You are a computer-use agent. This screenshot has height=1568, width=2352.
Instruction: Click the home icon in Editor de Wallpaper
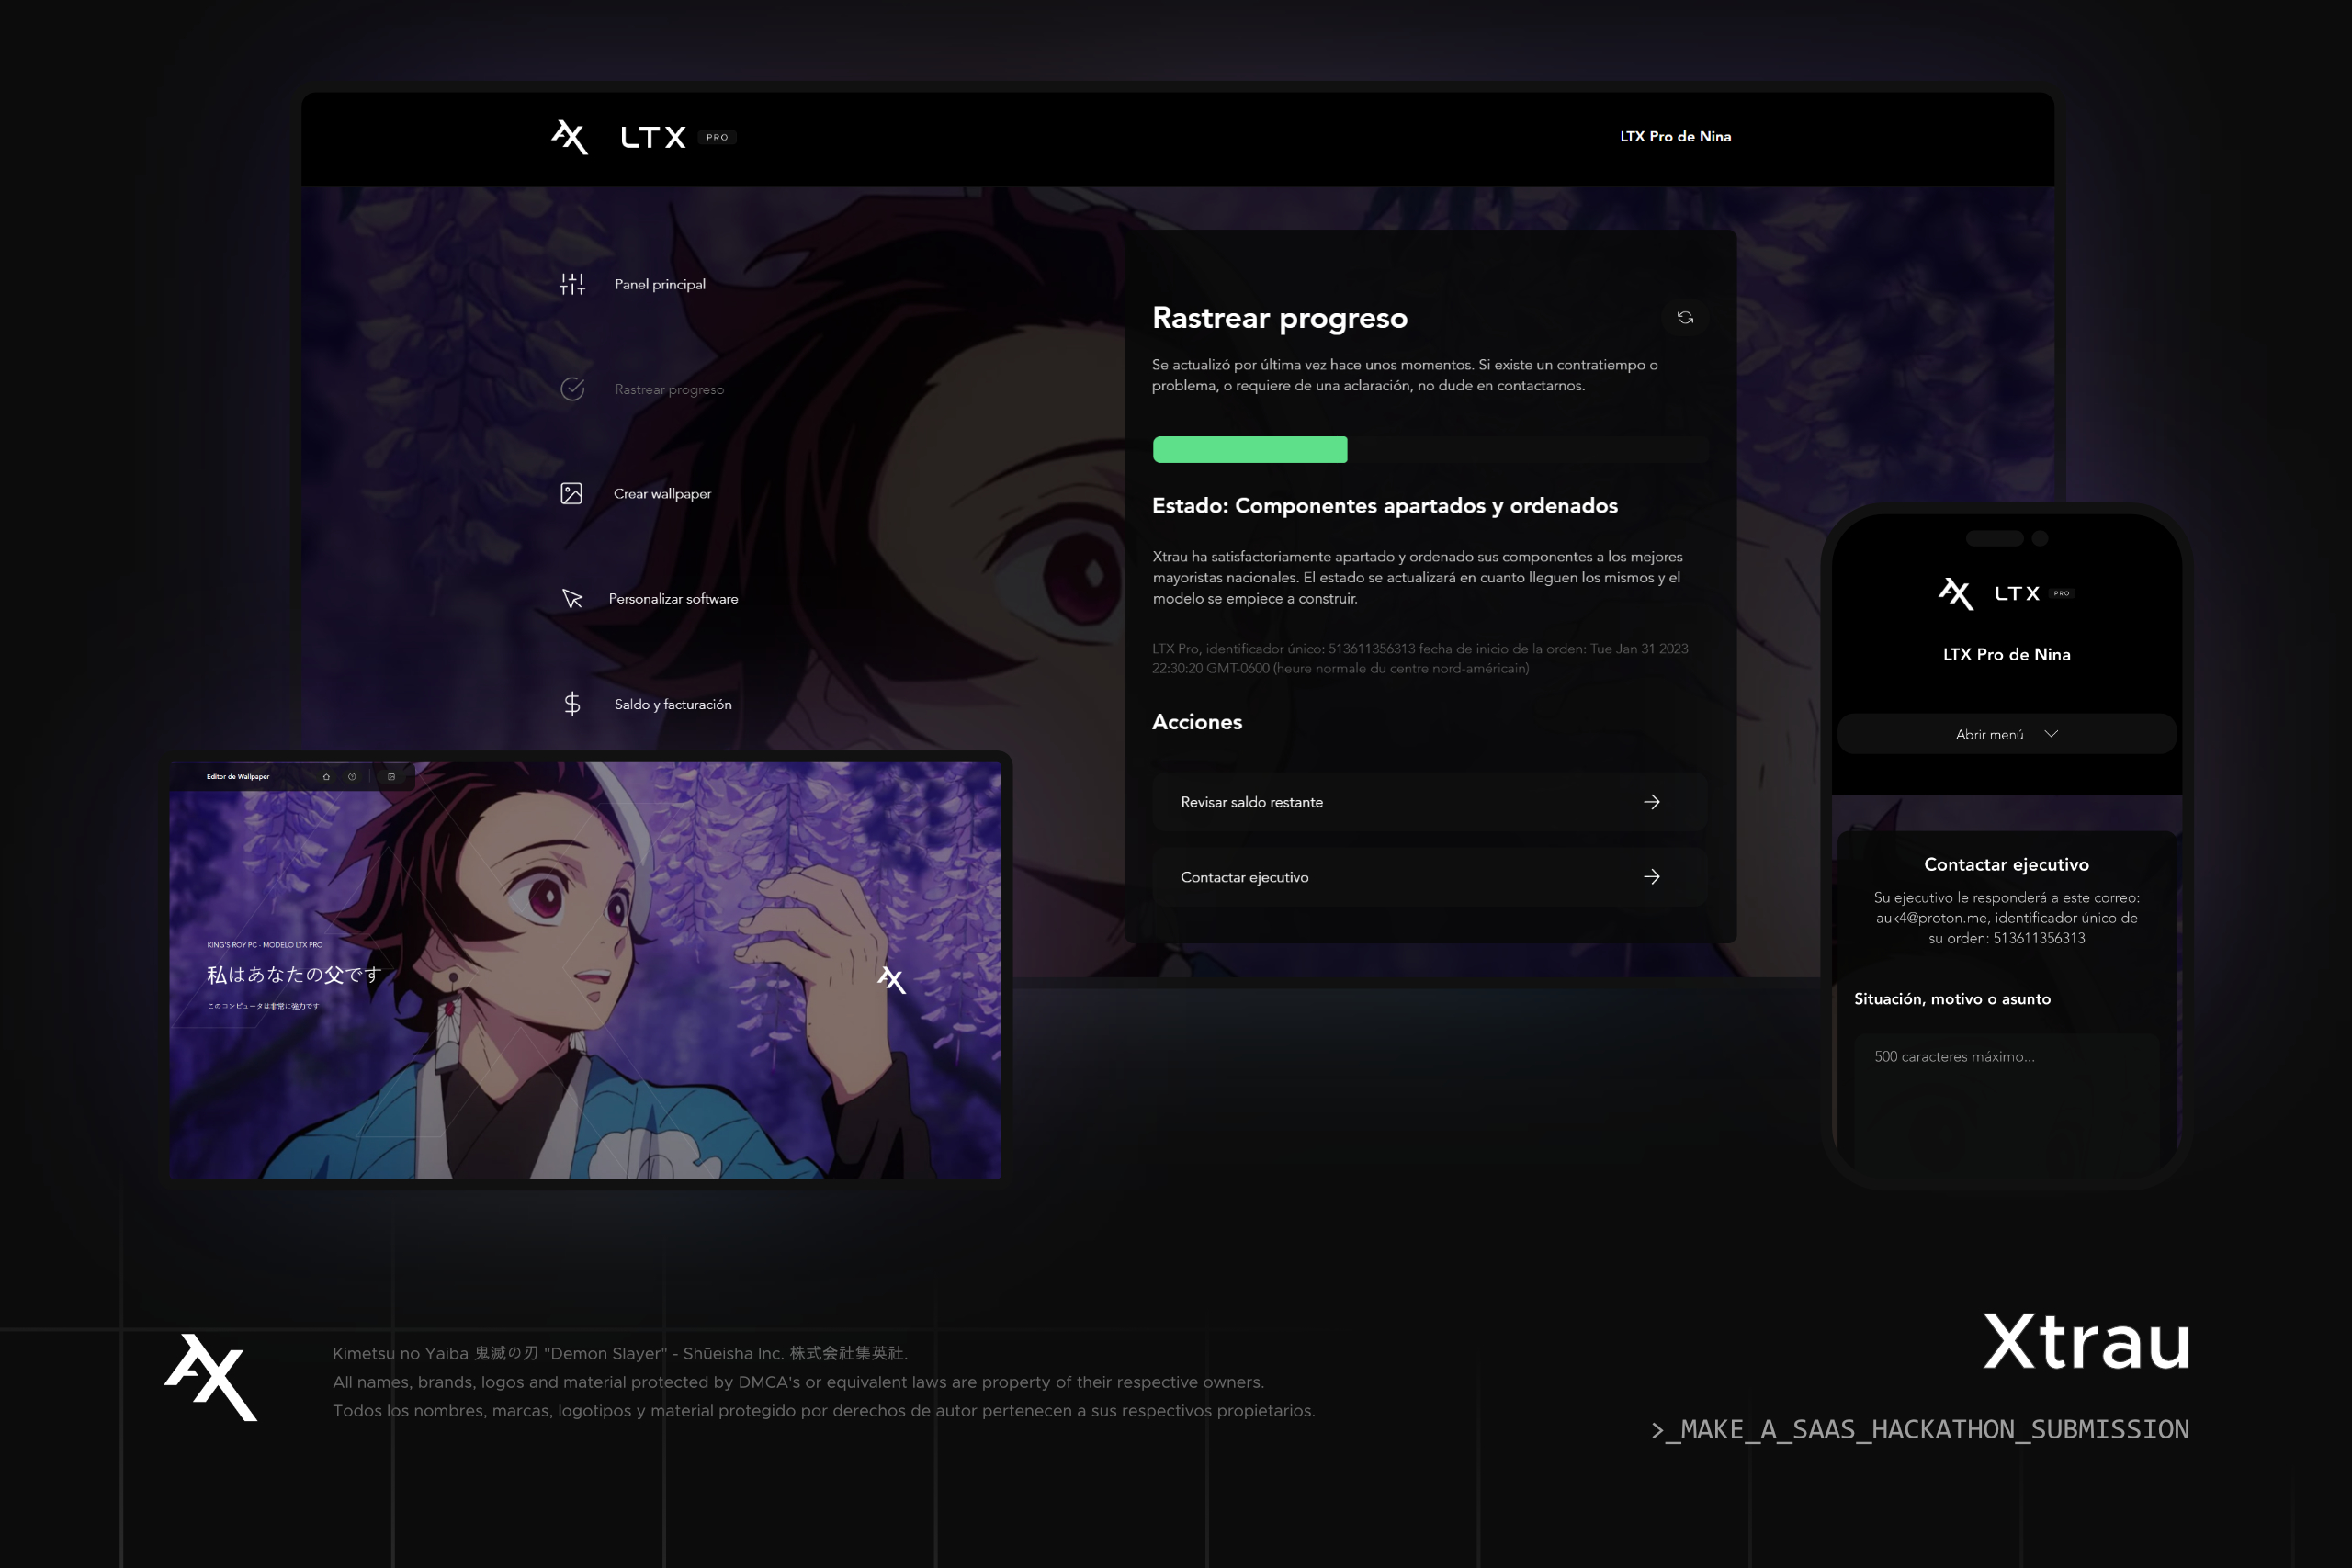(x=326, y=777)
